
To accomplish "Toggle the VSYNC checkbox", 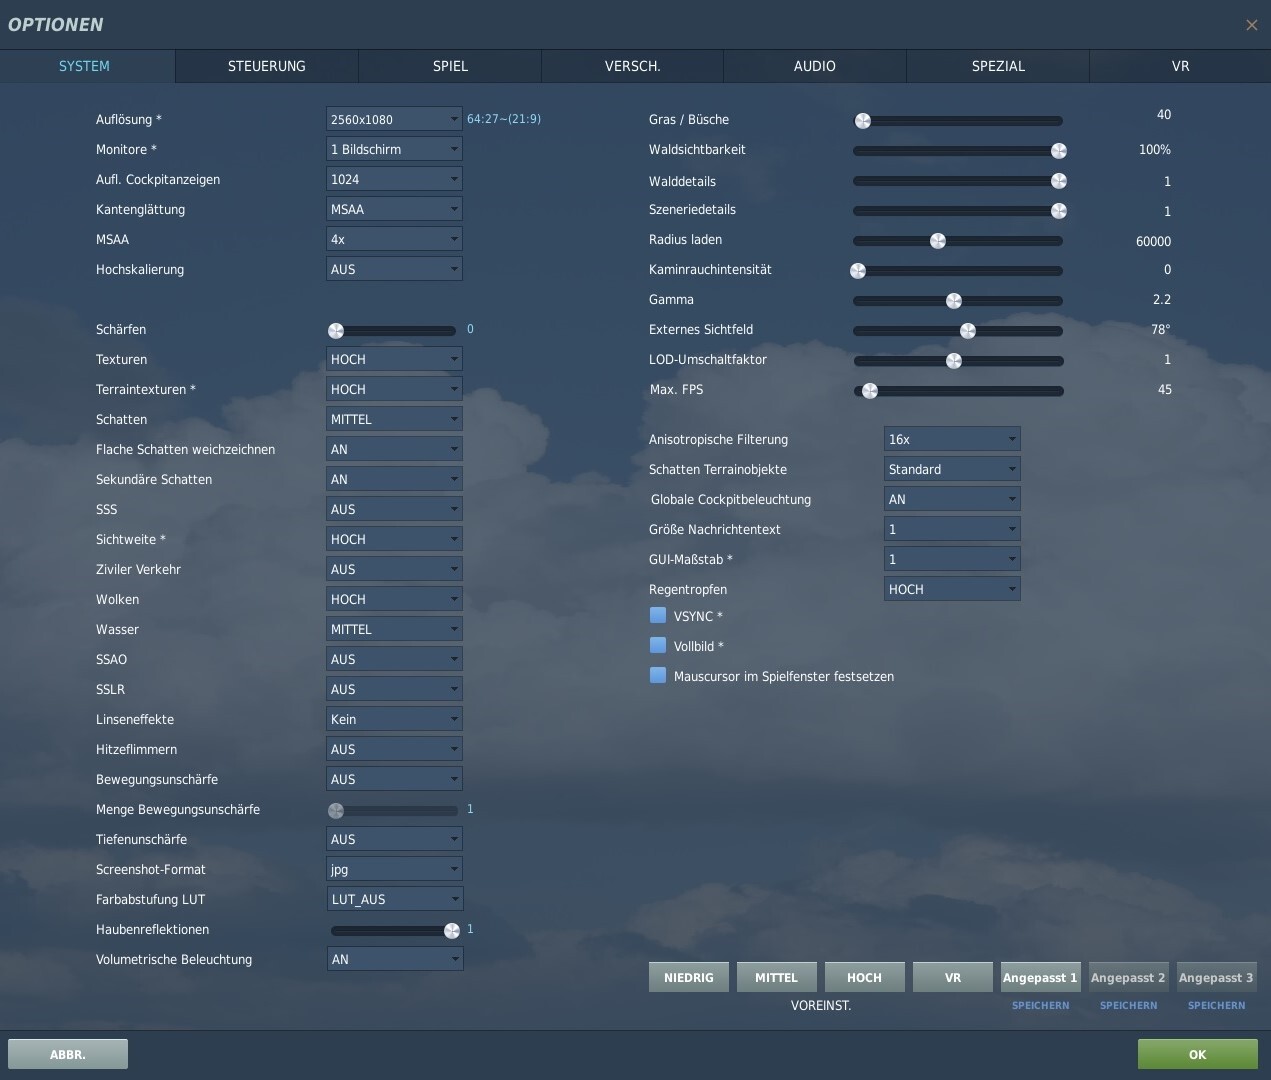I will (x=658, y=615).
